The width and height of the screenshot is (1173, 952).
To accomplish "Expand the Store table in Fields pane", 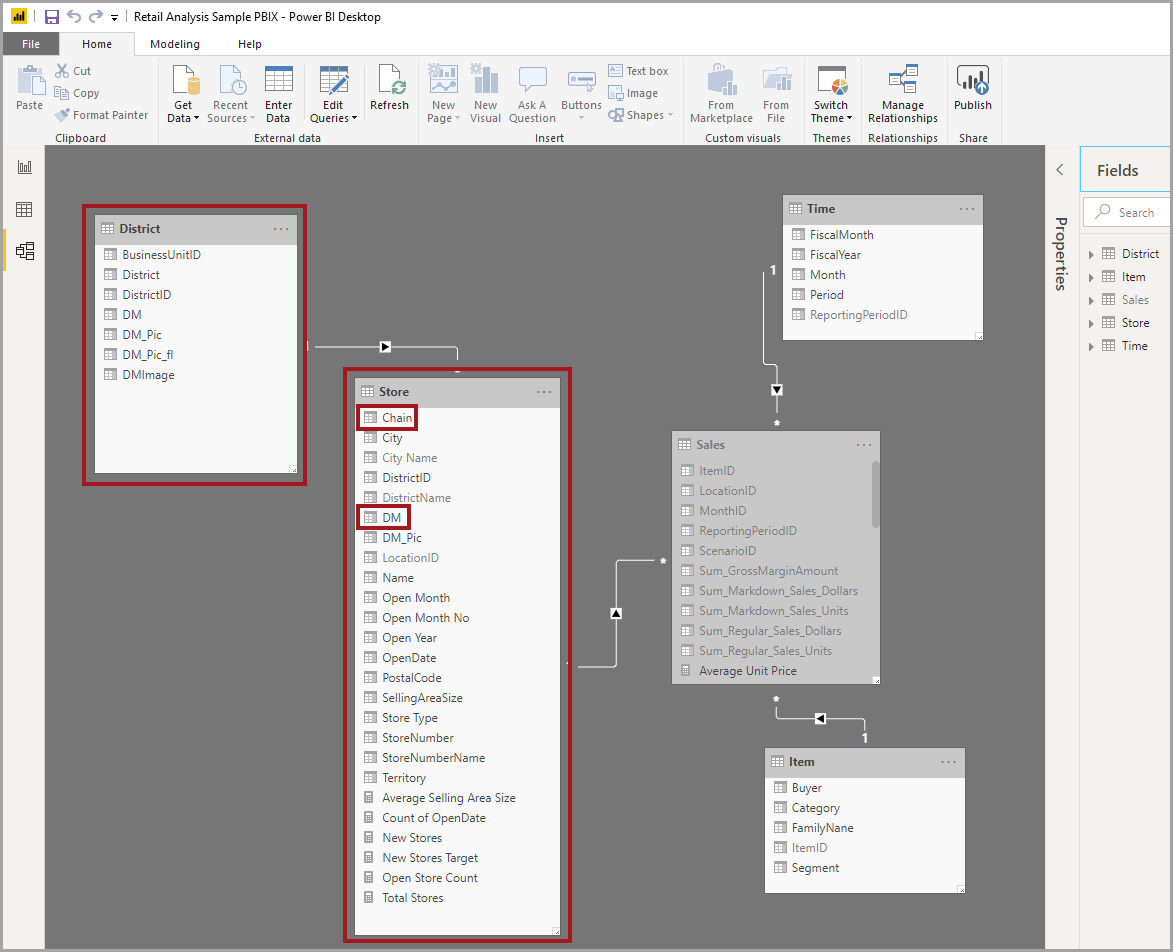I will click(x=1091, y=323).
